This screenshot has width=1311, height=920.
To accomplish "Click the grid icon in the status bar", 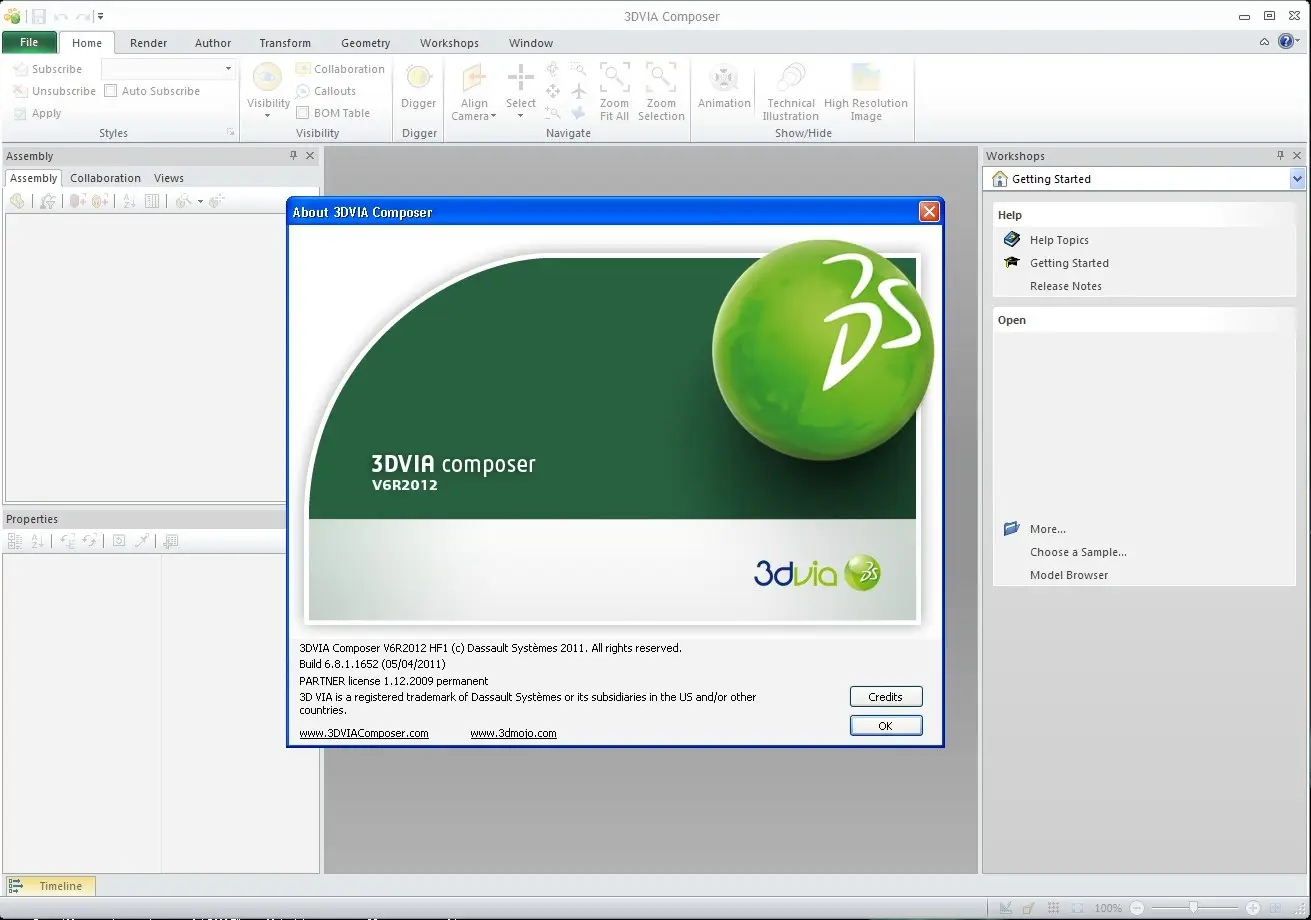I will (1053, 908).
